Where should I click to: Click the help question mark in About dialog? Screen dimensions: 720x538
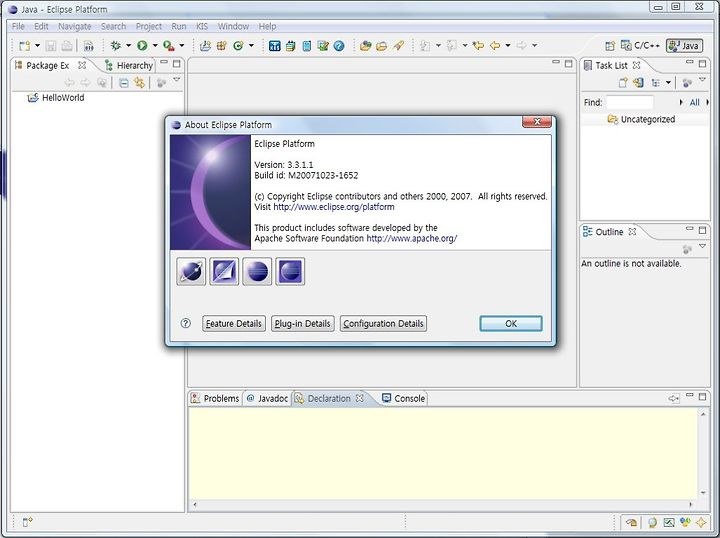(186, 323)
